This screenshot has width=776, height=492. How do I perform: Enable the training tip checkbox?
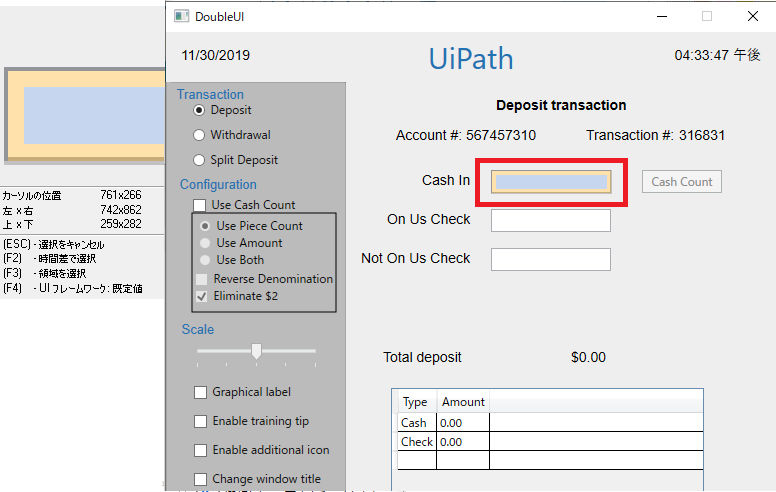click(x=201, y=421)
